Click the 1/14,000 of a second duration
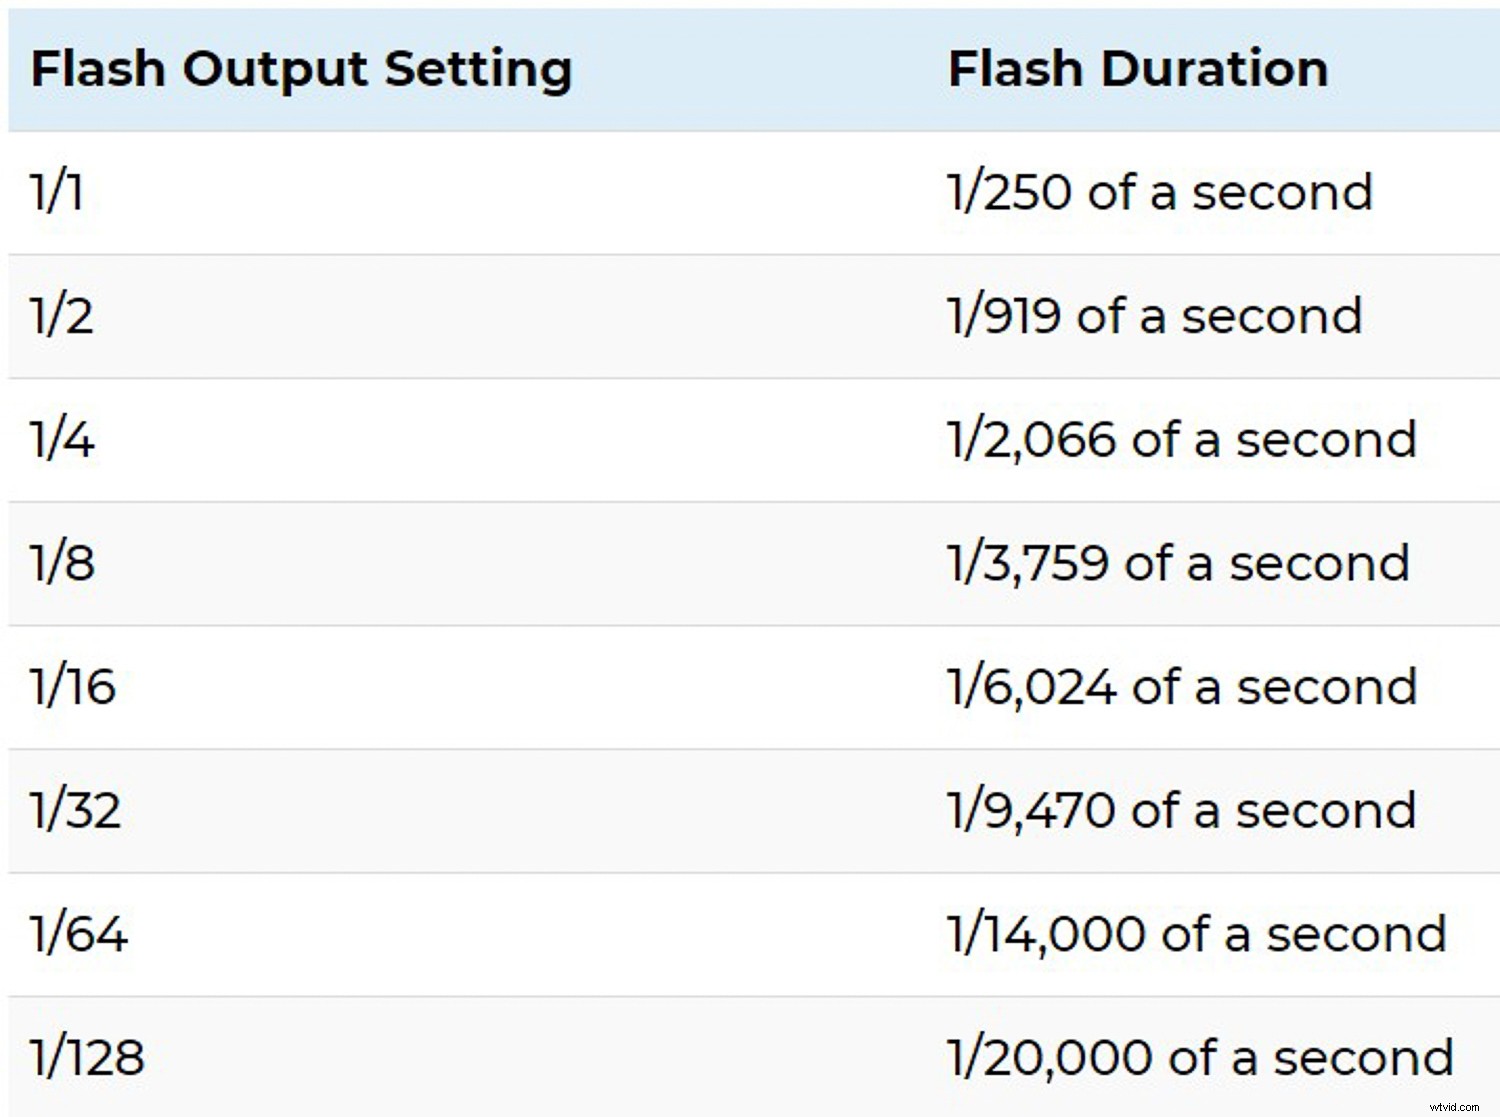Image resolution: width=1500 pixels, height=1117 pixels. point(1197,934)
